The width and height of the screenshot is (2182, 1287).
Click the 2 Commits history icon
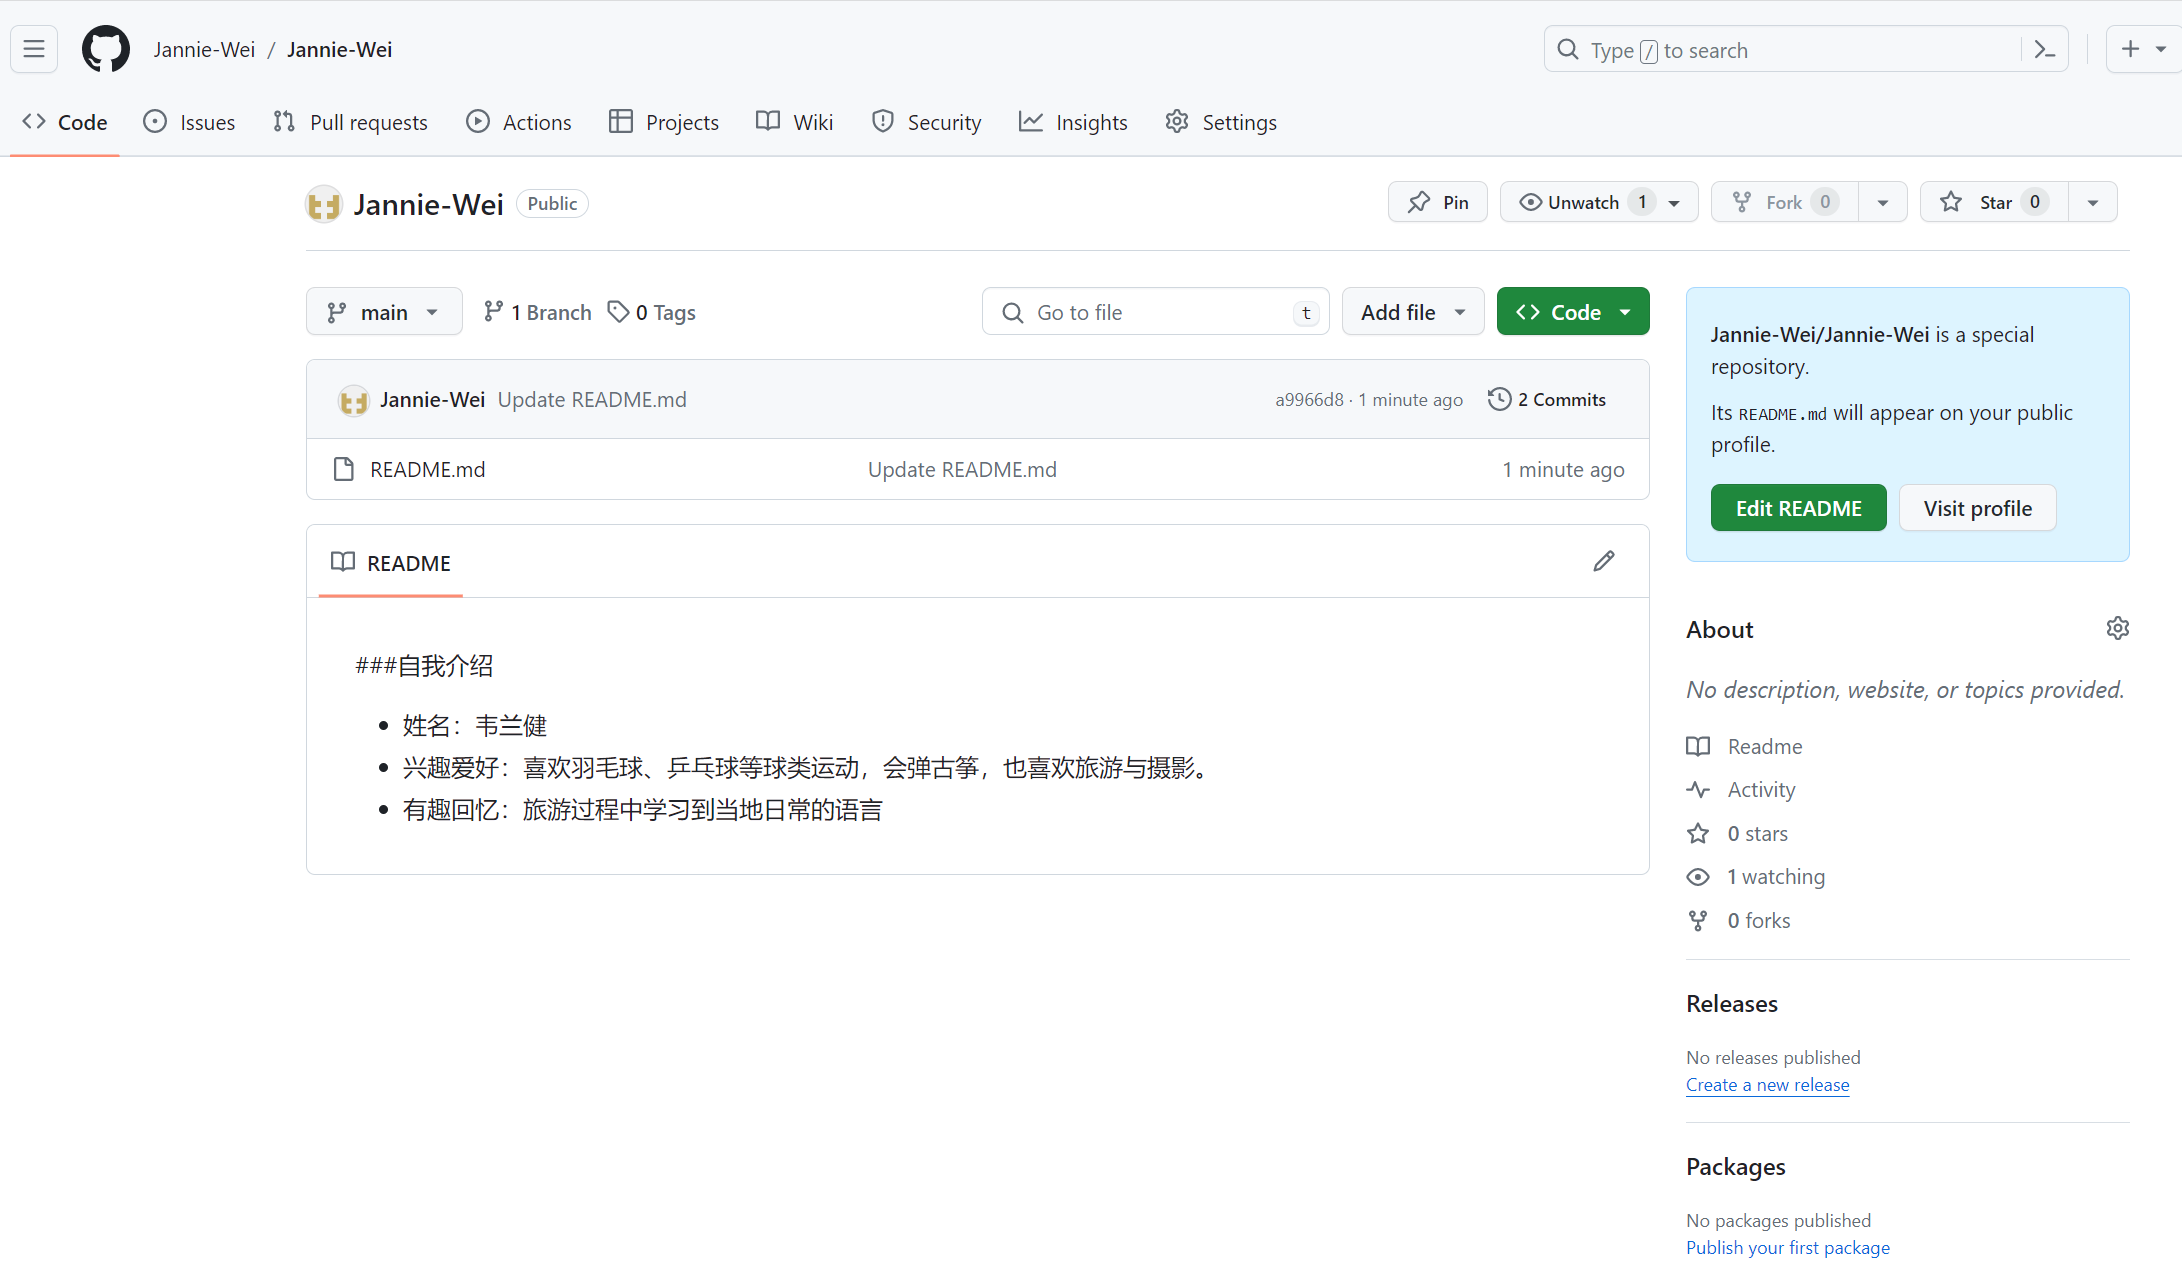click(1499, 400)
